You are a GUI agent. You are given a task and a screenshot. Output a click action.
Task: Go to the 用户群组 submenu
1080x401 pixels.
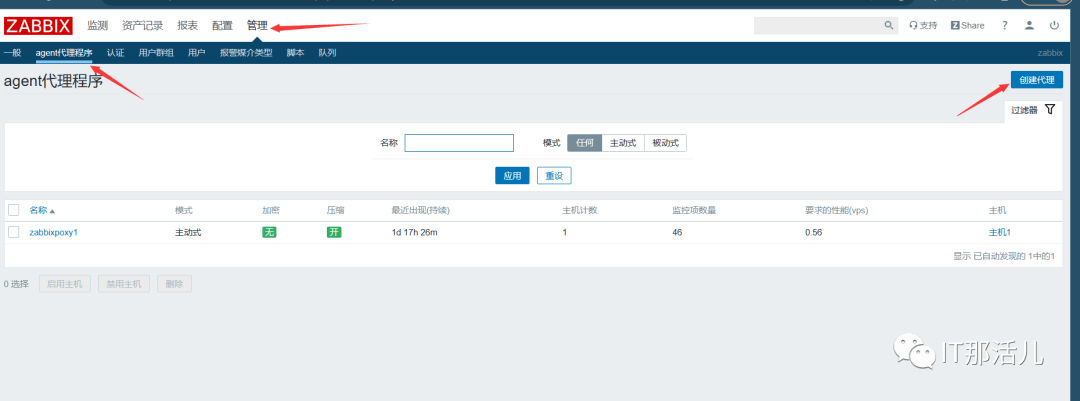[x=156, y=52]
